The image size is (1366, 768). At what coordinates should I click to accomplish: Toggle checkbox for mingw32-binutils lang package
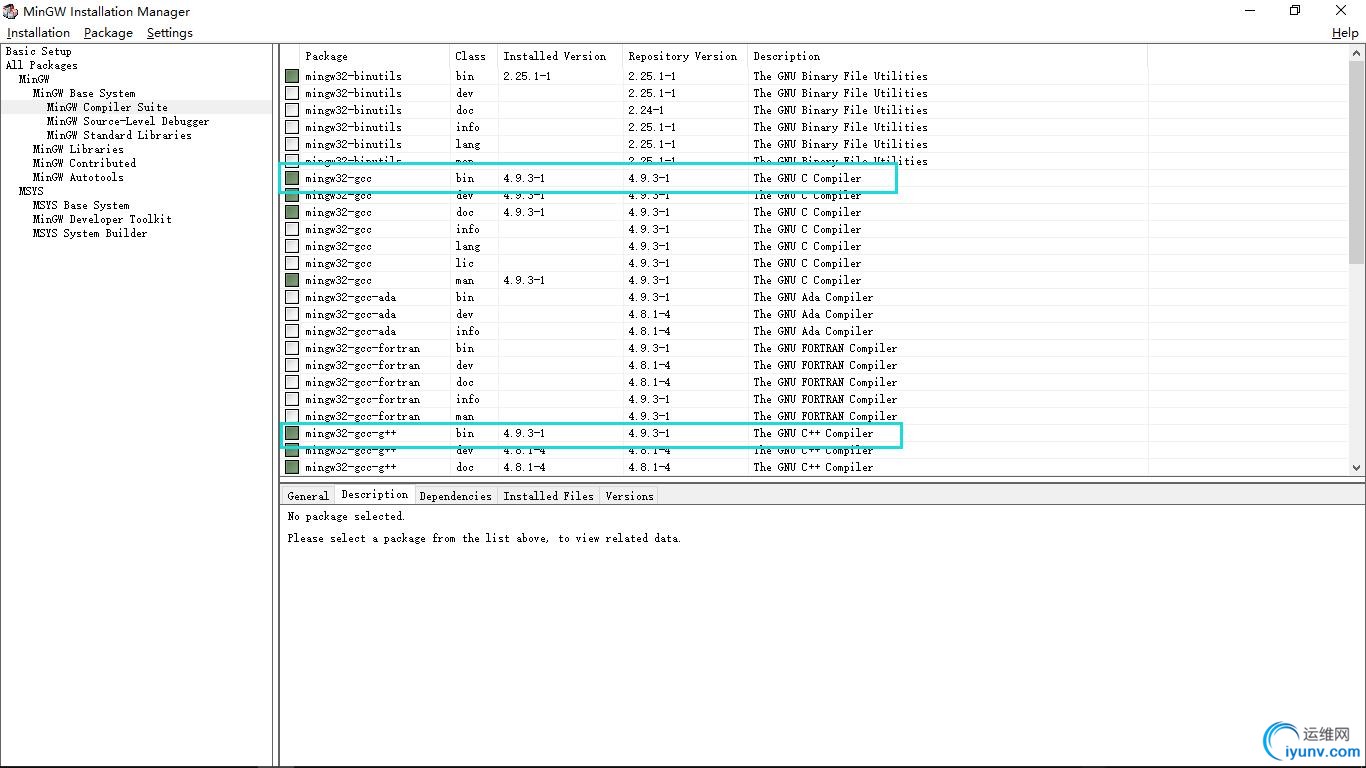pos(292,144)
